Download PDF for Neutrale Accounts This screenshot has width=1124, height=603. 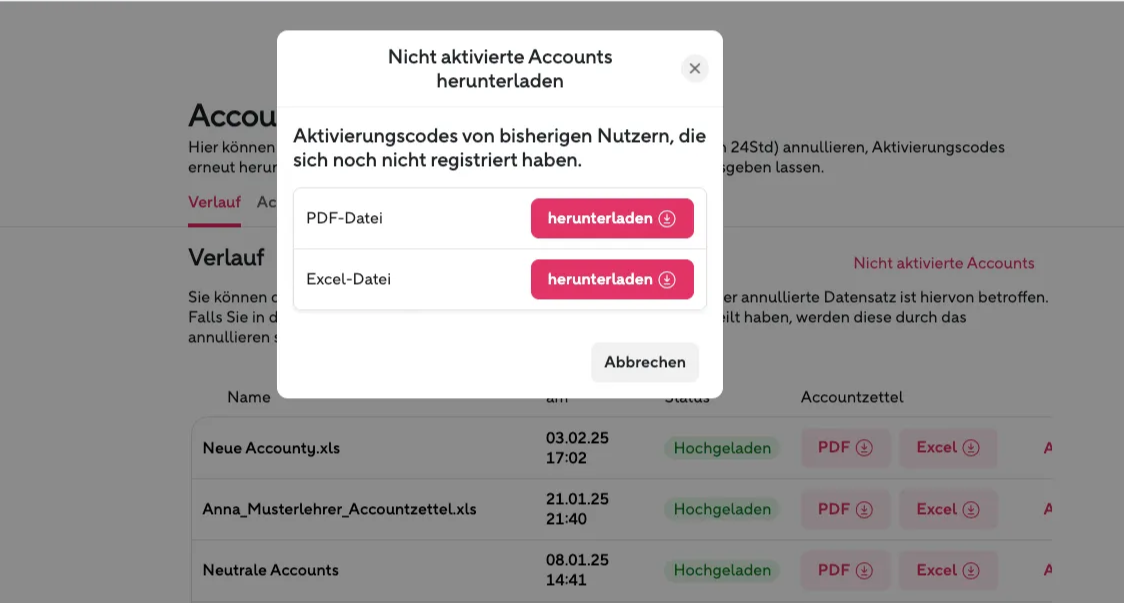tap(845, 570)
